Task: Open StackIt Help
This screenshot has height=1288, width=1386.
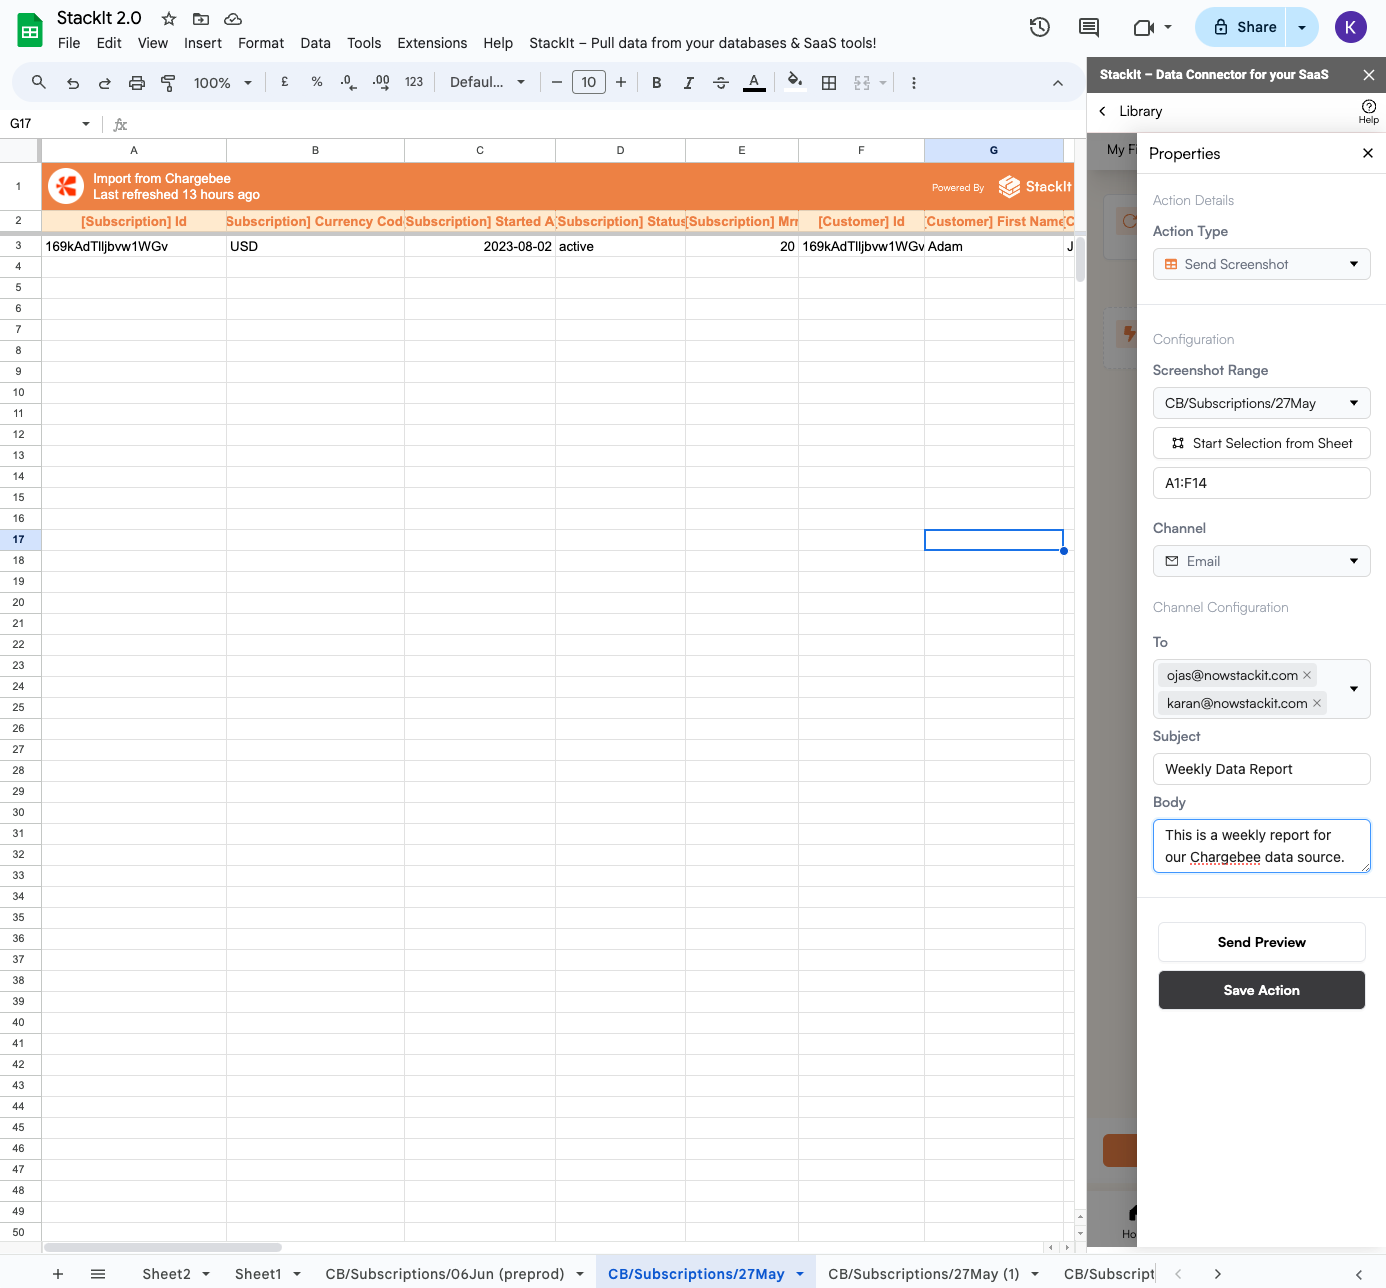Action: click(x=1368, y=111)
